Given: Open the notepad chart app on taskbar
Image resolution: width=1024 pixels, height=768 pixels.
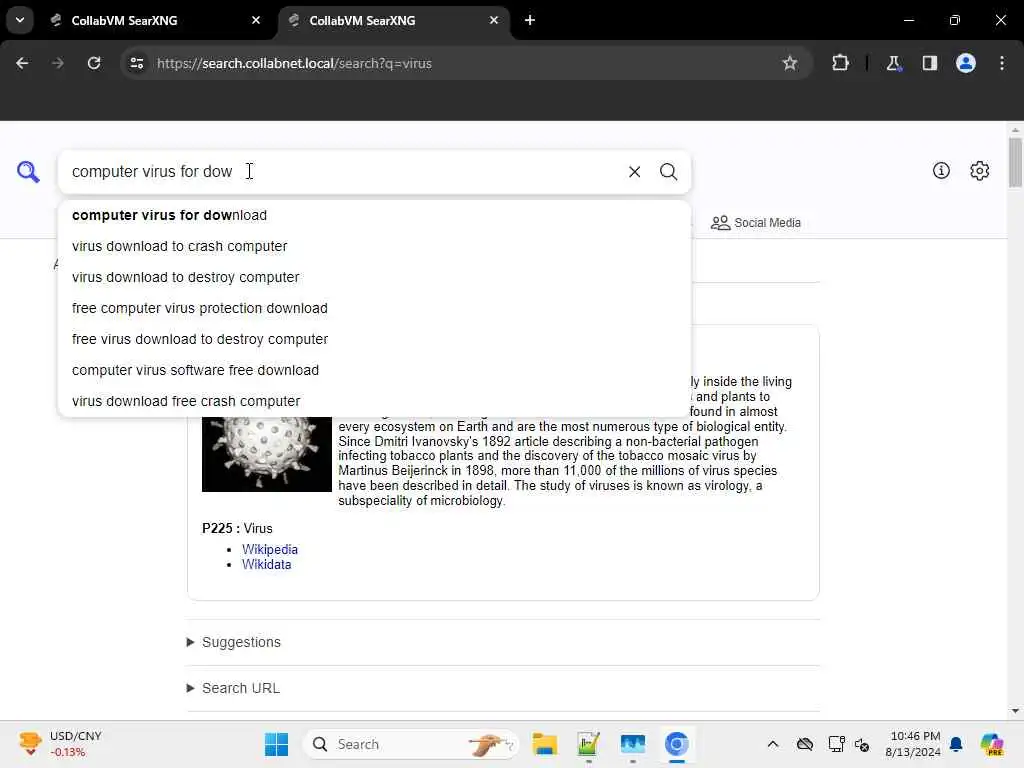Looking at the screenshot, I should tap(588, 744).
